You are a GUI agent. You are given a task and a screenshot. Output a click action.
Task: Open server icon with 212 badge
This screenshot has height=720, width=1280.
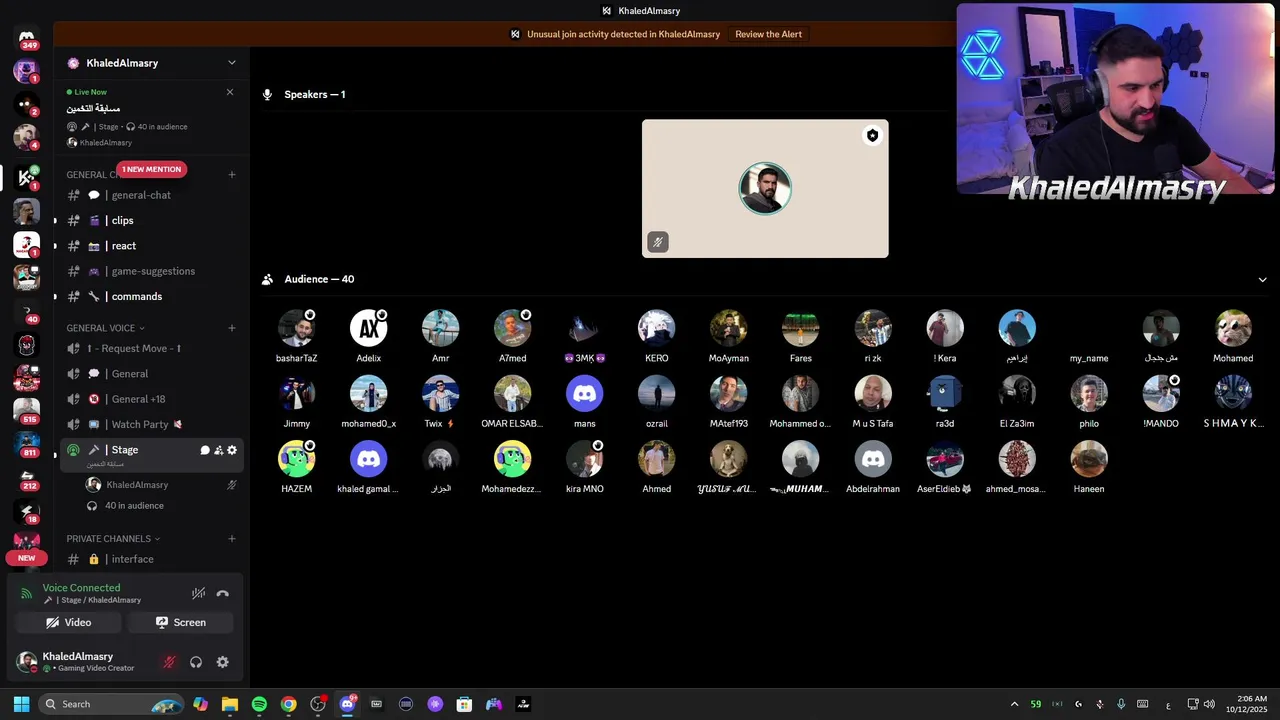27,478
